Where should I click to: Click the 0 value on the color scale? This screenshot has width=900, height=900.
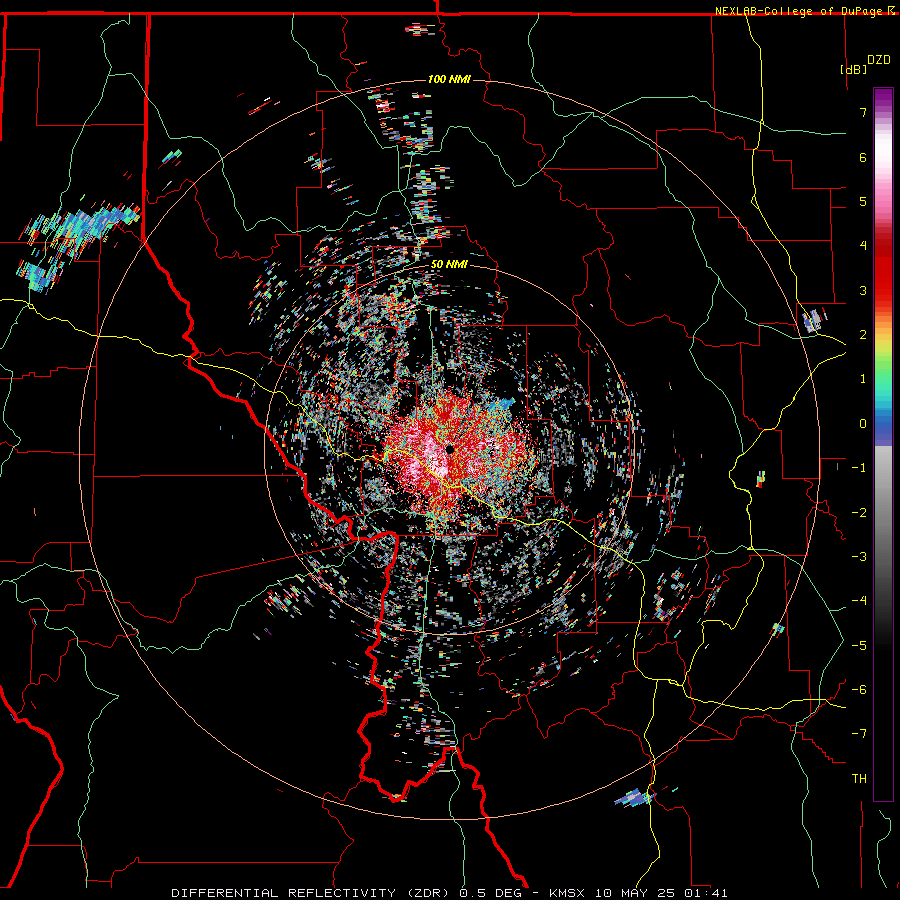pos(863,424)
